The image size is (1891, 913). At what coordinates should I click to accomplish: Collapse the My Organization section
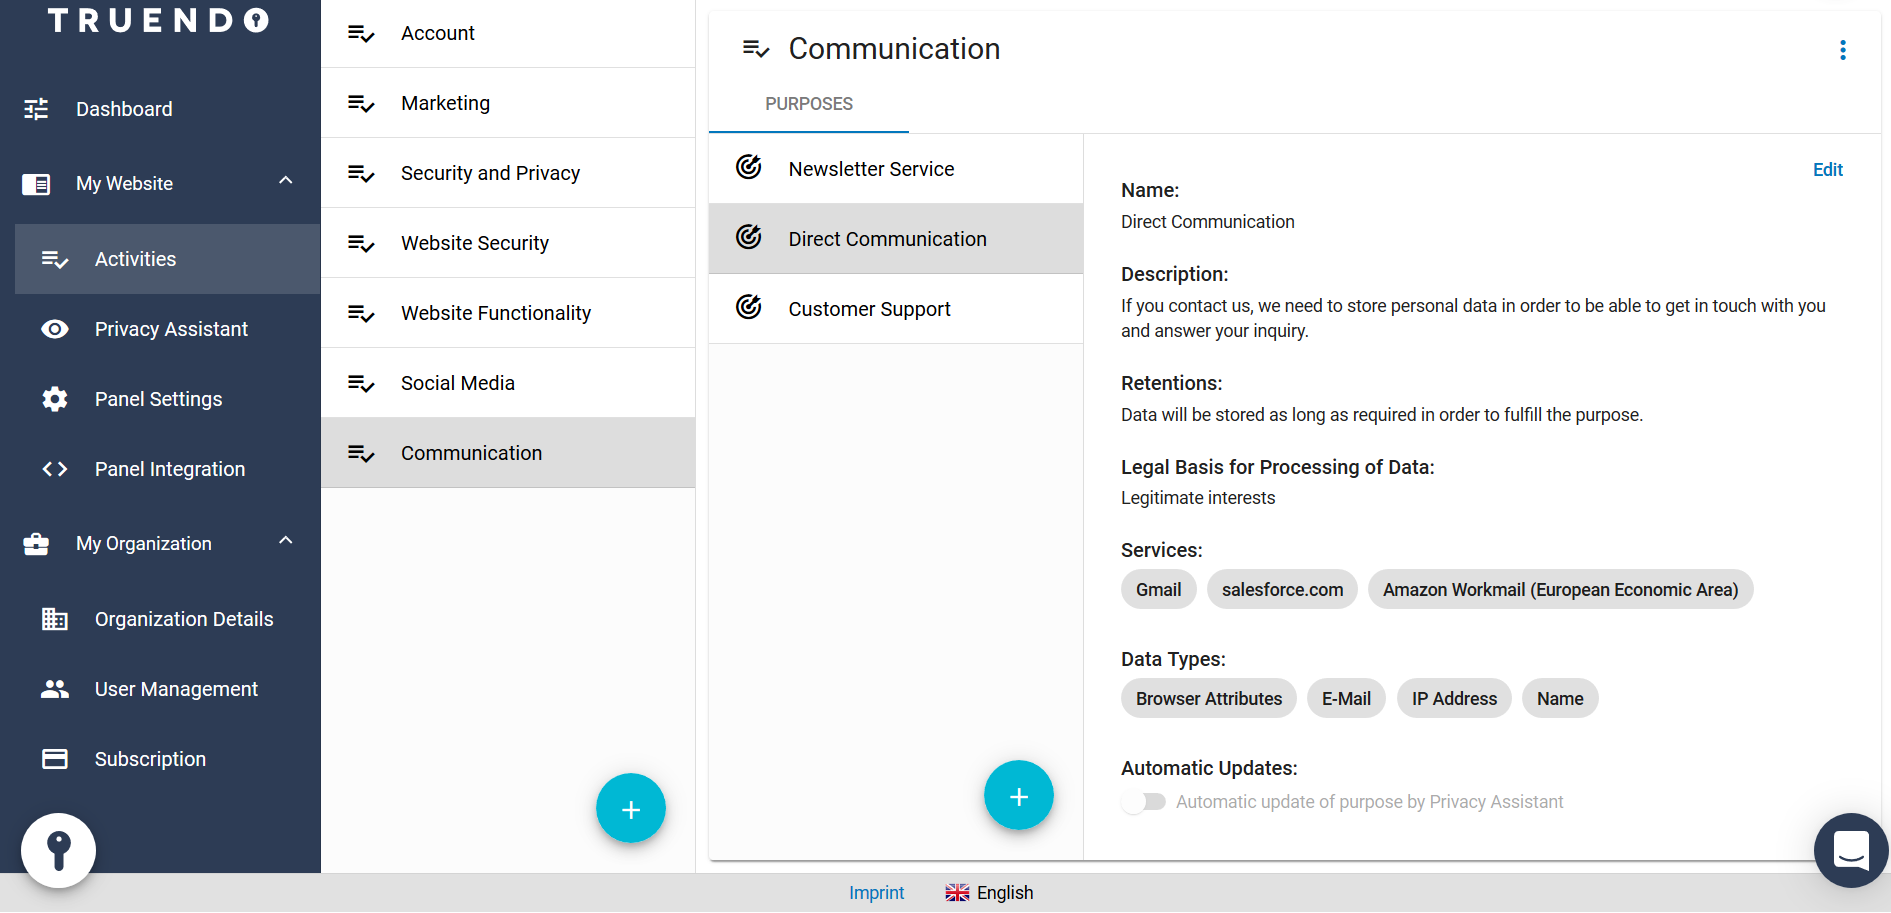(x=286, y=541)
